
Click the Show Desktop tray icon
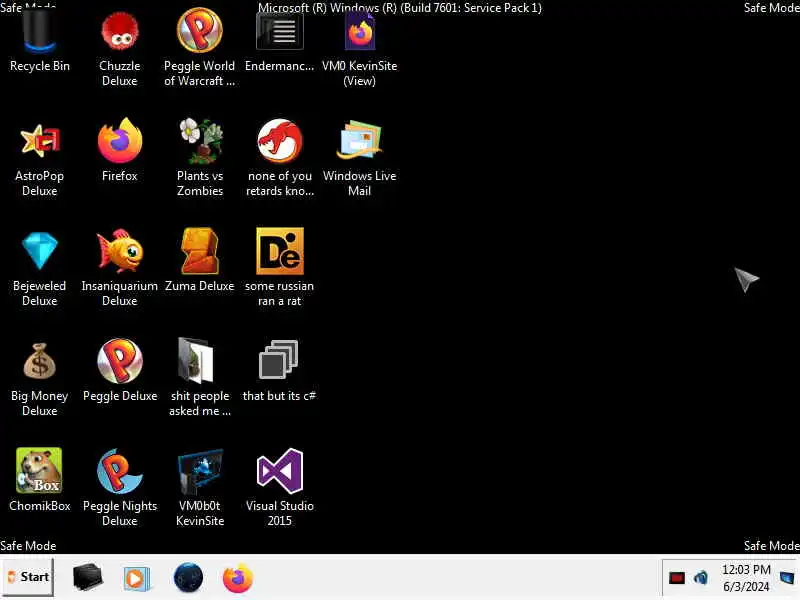tap(788, 578)
